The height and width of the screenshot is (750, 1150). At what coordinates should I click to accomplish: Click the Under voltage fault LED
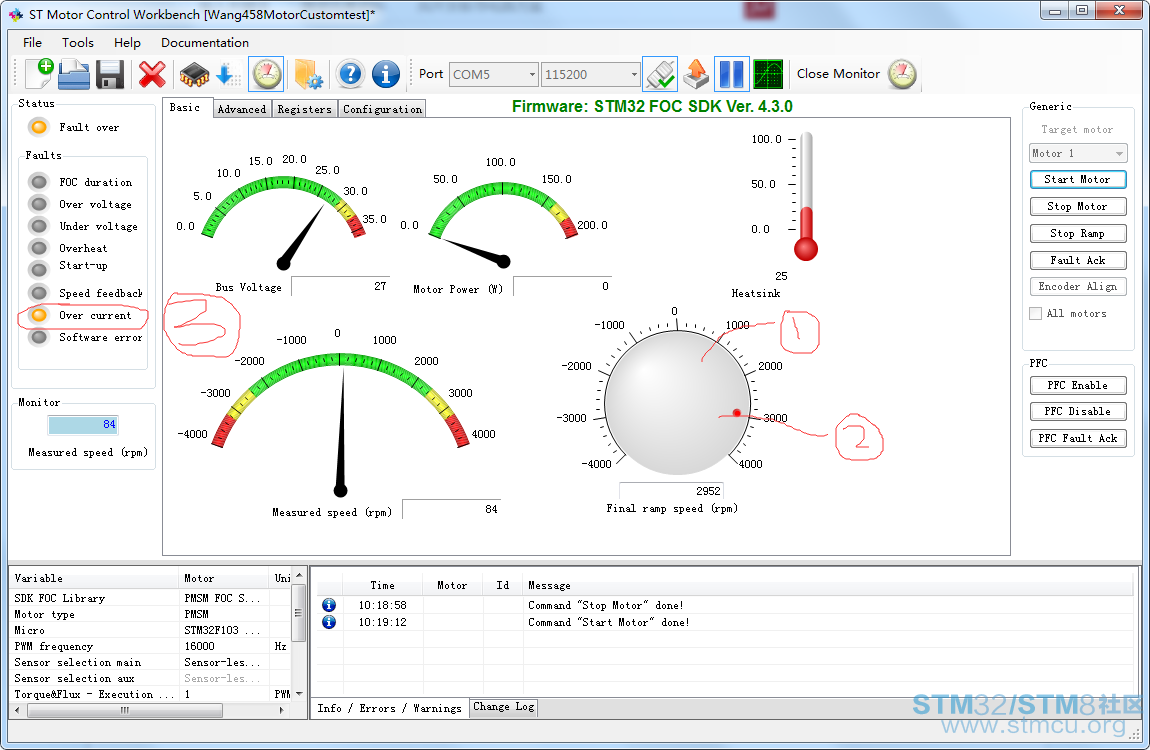(x=39, y=226)
